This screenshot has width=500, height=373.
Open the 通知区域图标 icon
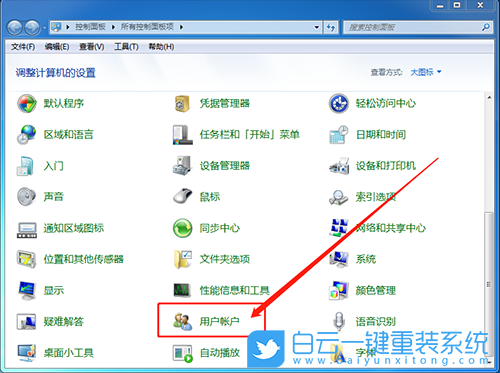tap(27, 230)
